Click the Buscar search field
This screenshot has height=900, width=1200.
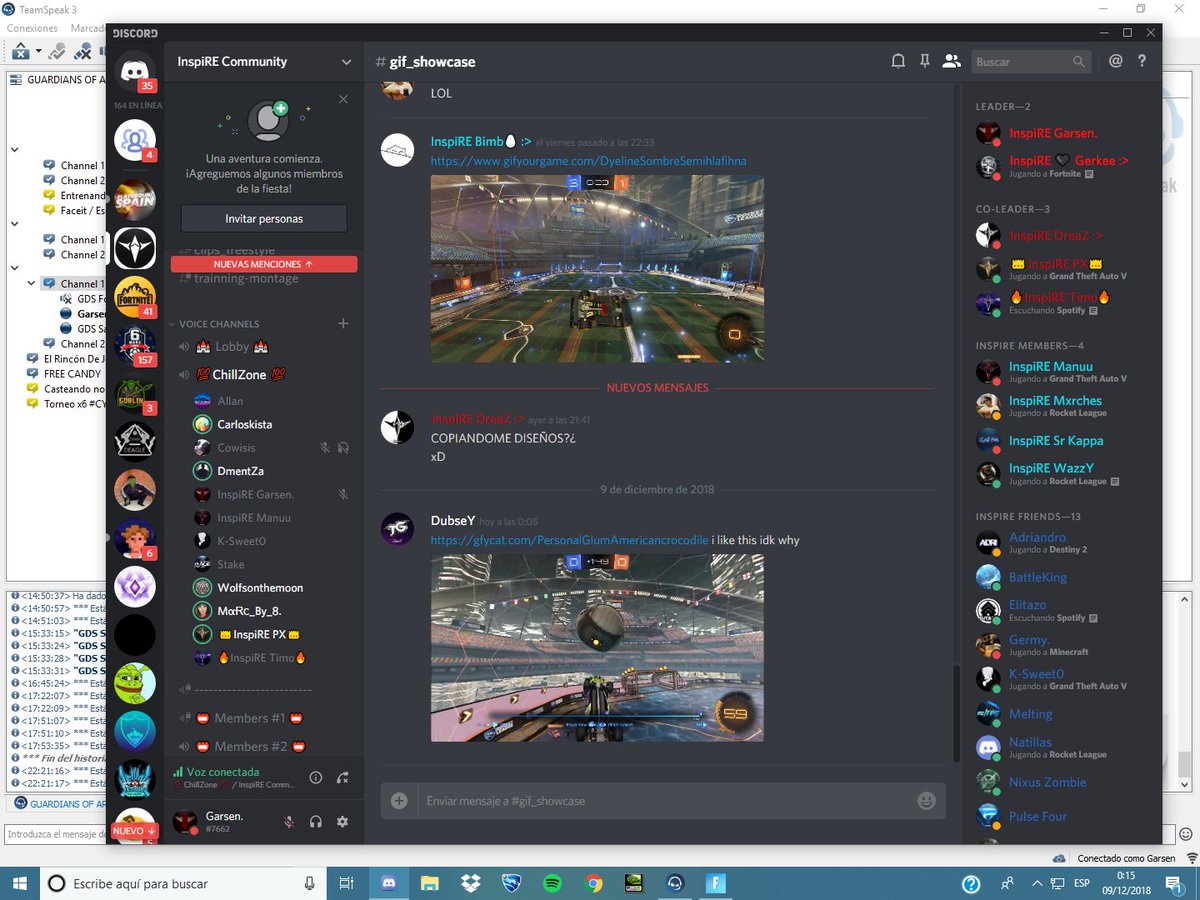pyautogui.click(x=1030, y=62)
